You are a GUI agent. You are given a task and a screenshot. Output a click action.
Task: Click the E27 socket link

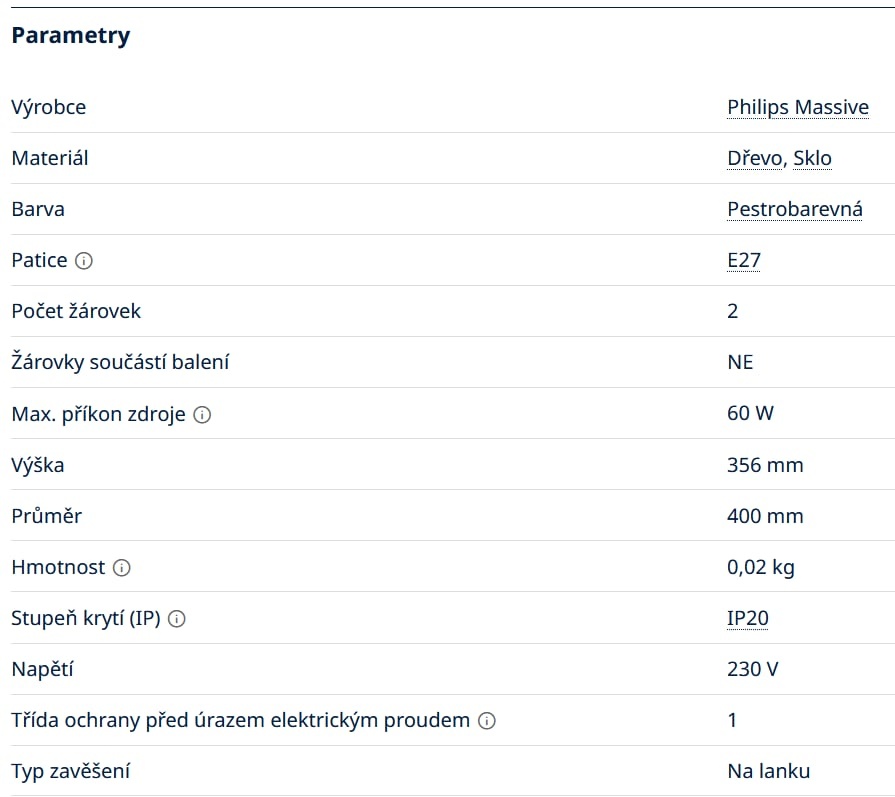pyautogui.click(x=743, y=260)
